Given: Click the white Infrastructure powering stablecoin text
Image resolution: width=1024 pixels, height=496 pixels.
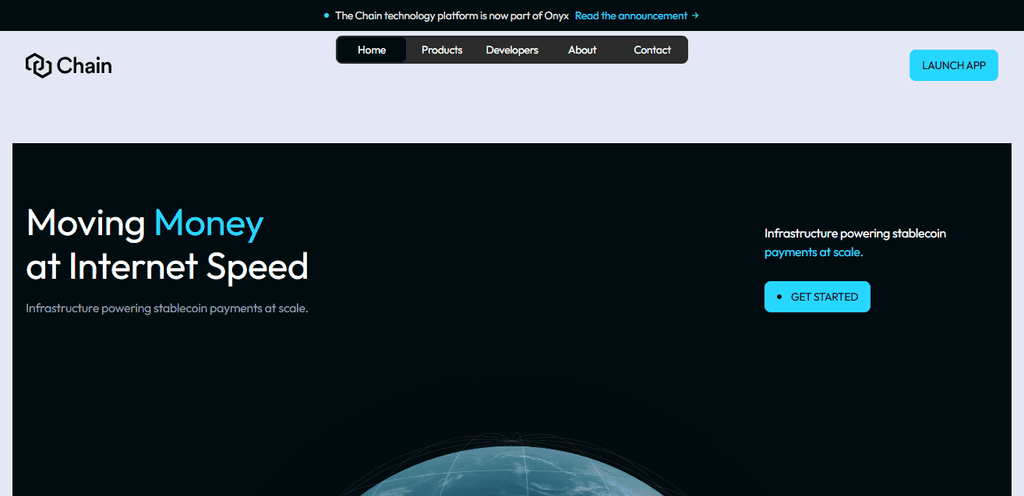Looking at the screenshot, I should click(x=856, y=233).
